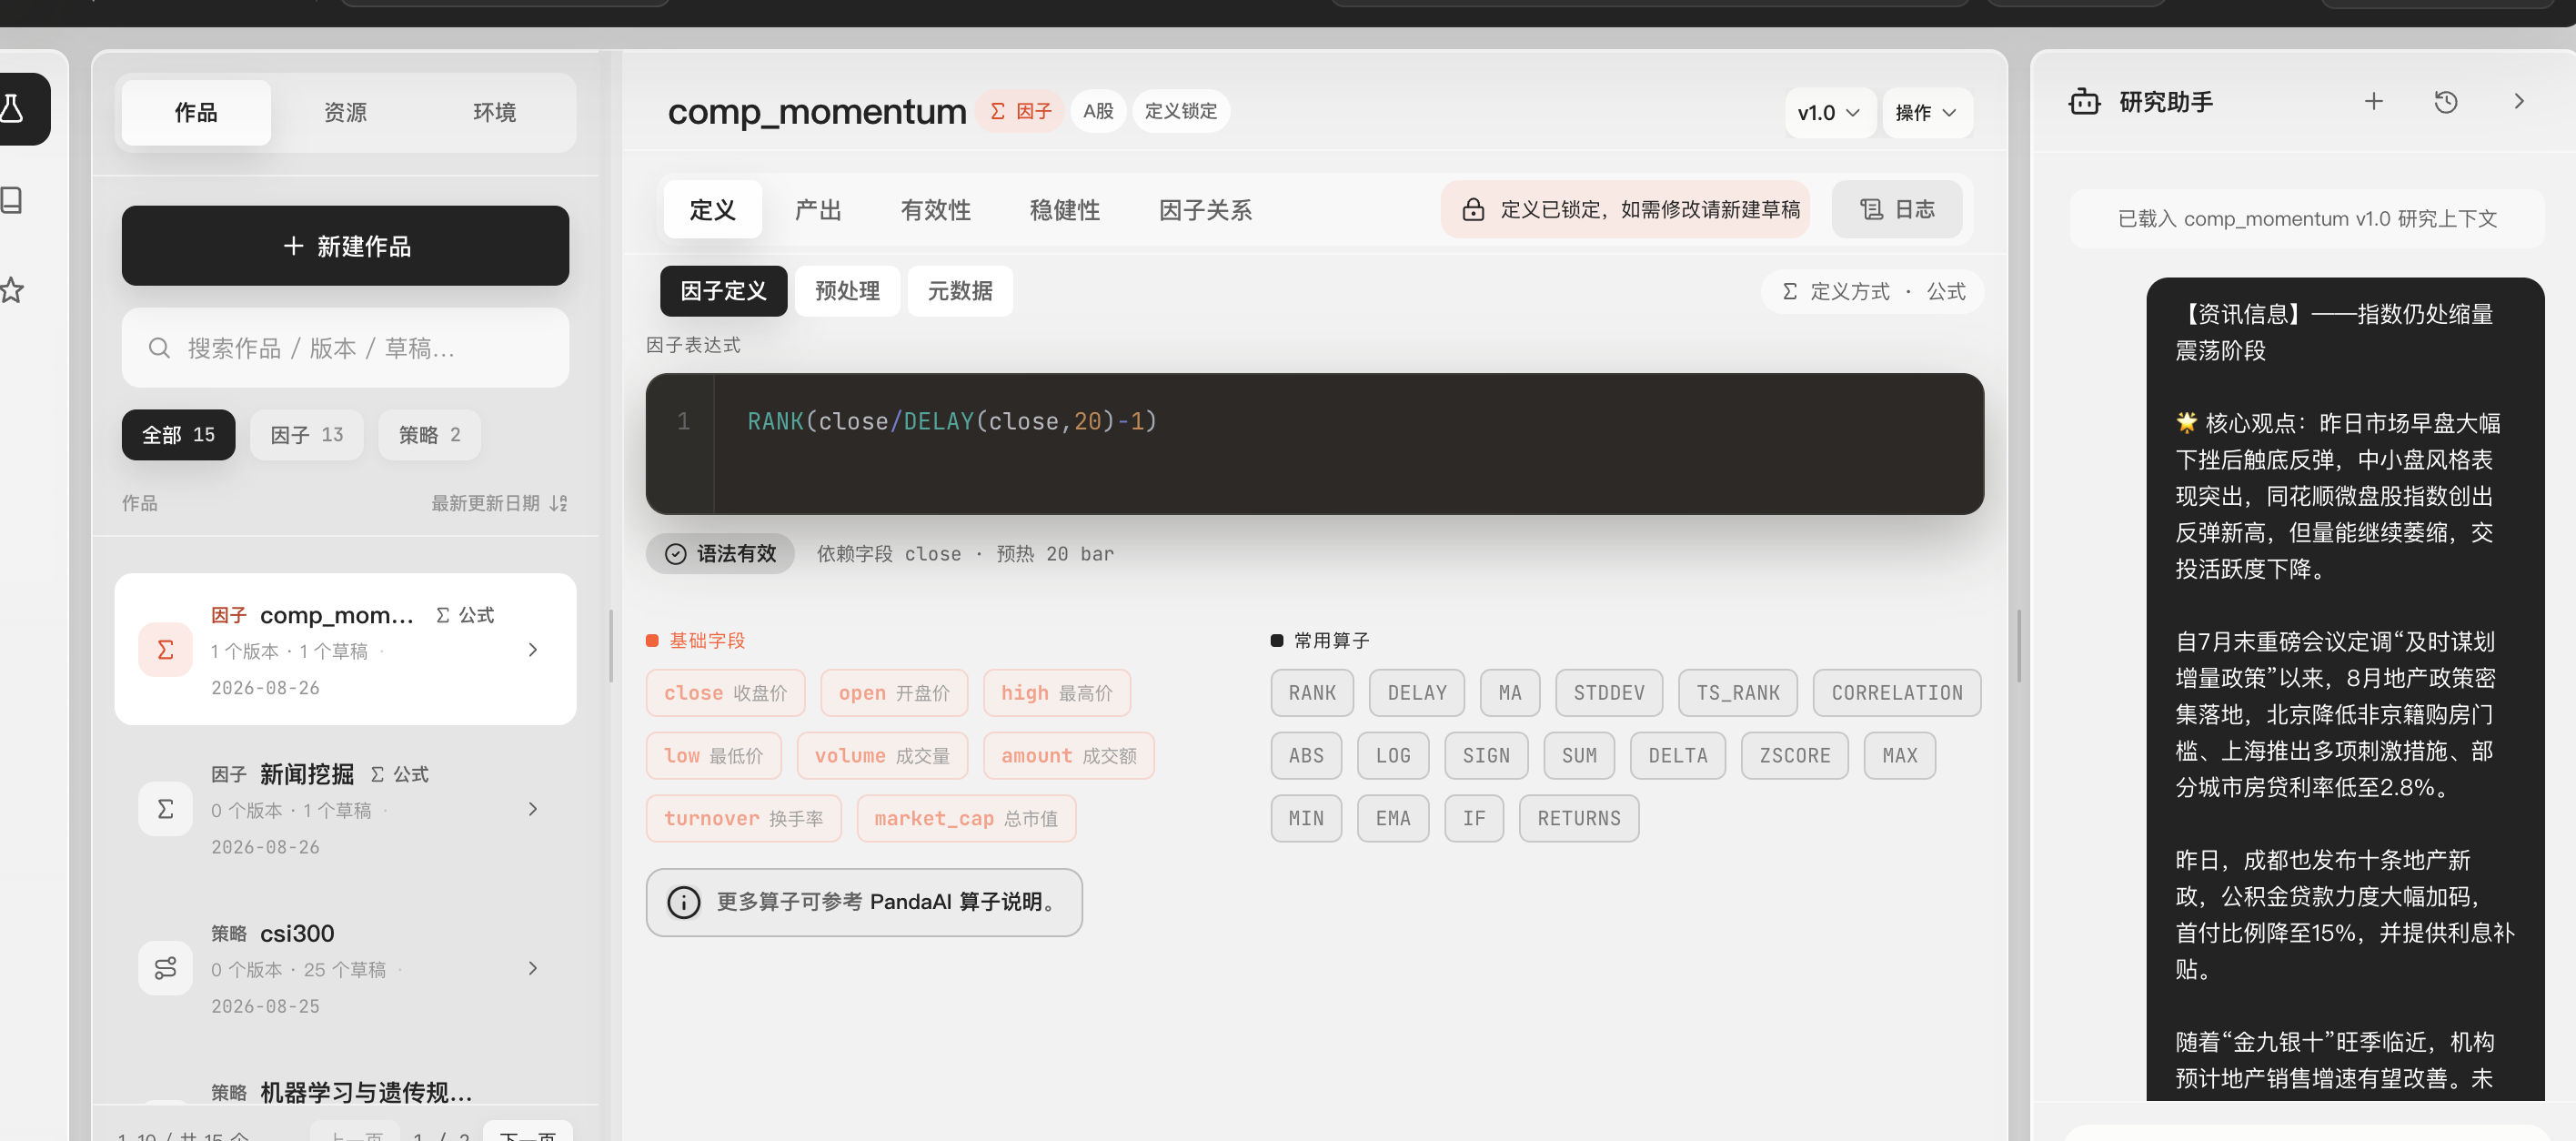Insert the low 最低价 field chip
The image size is (2576, 1141).
pos(713,756)
